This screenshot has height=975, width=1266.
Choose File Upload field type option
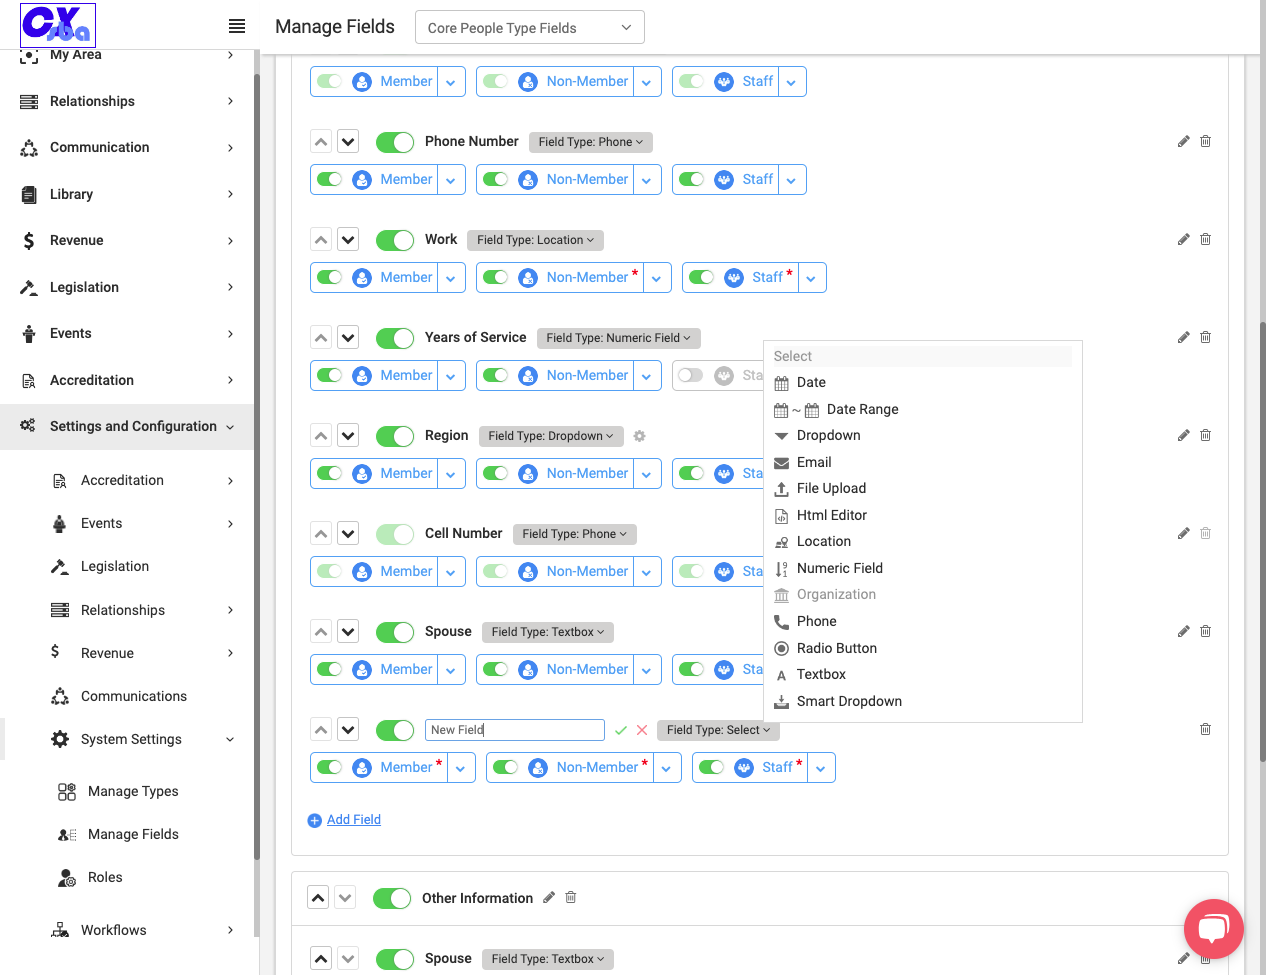pyautogui.click(x=831, y=488)
